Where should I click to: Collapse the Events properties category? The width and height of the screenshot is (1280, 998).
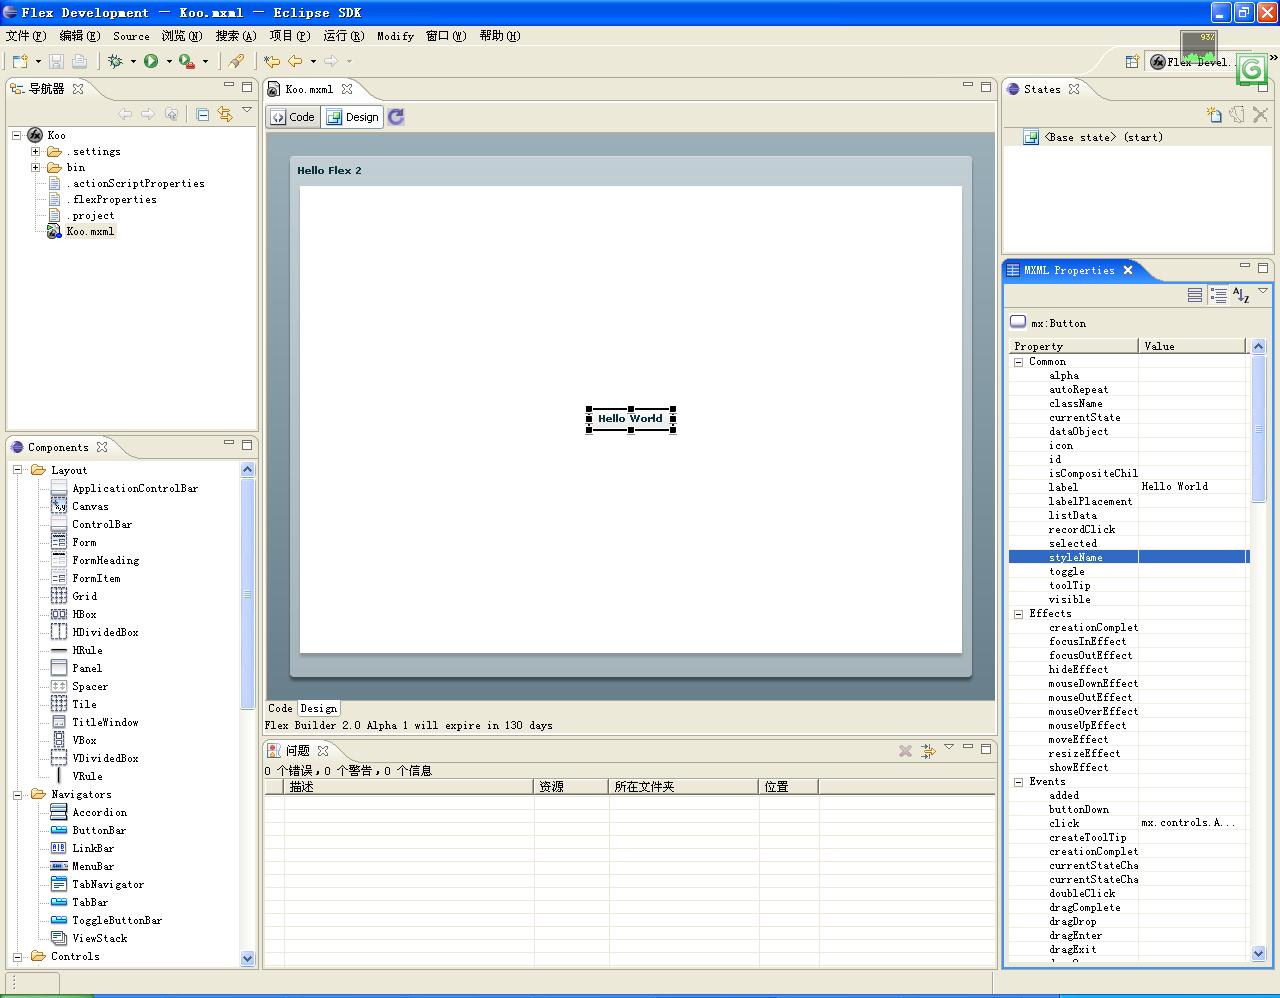[1019, 782]
